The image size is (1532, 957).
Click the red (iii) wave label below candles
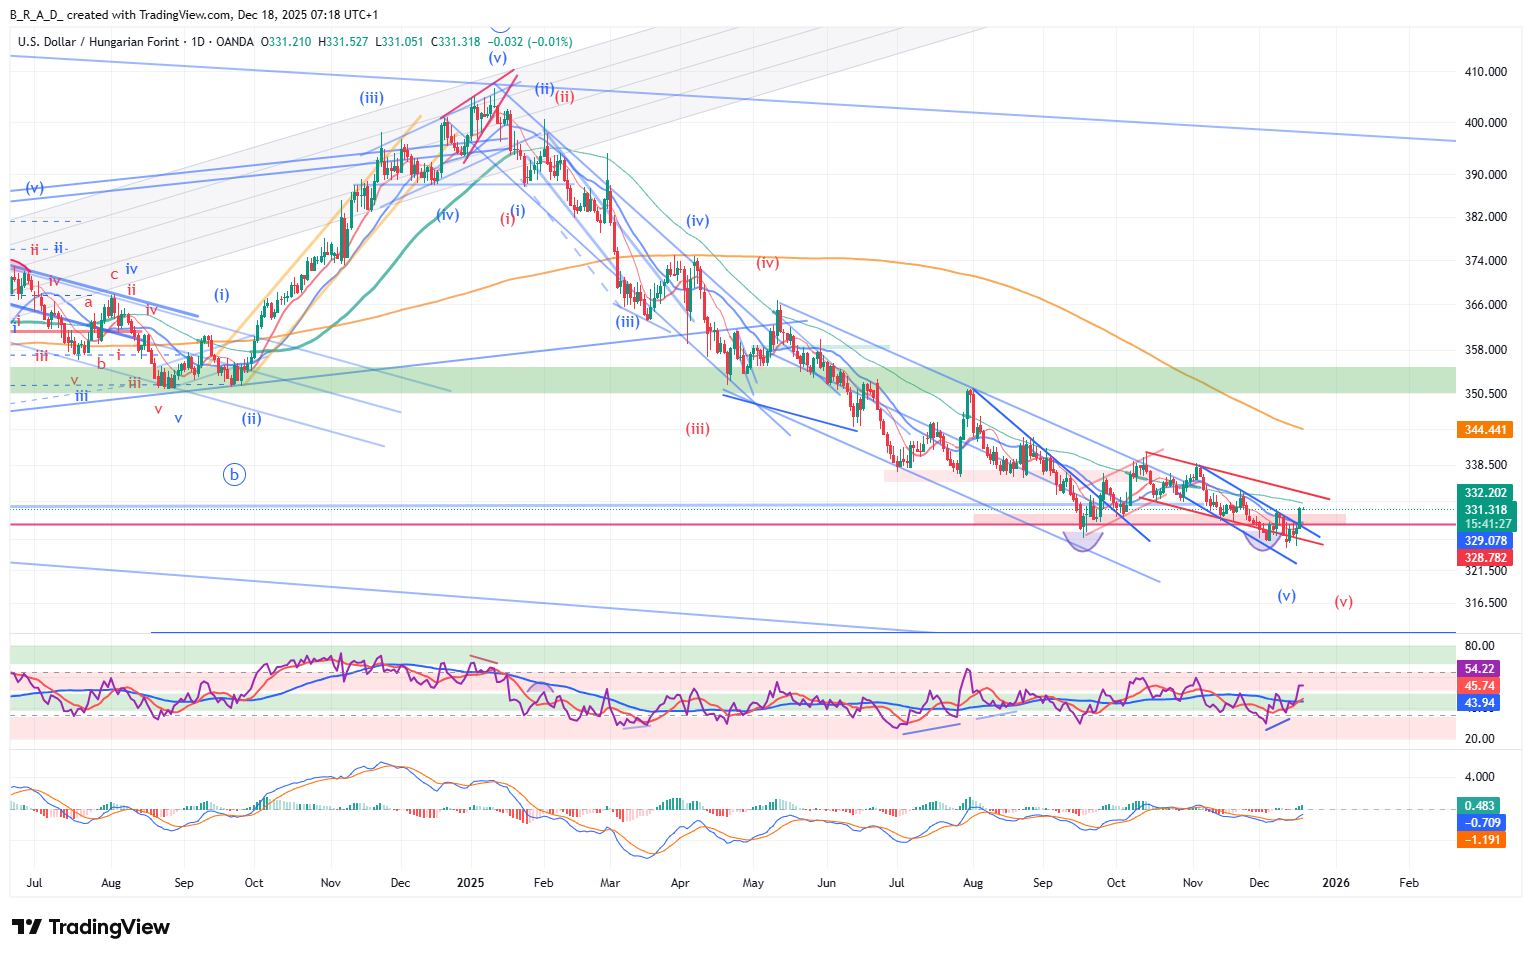click(x=697, y=429)
